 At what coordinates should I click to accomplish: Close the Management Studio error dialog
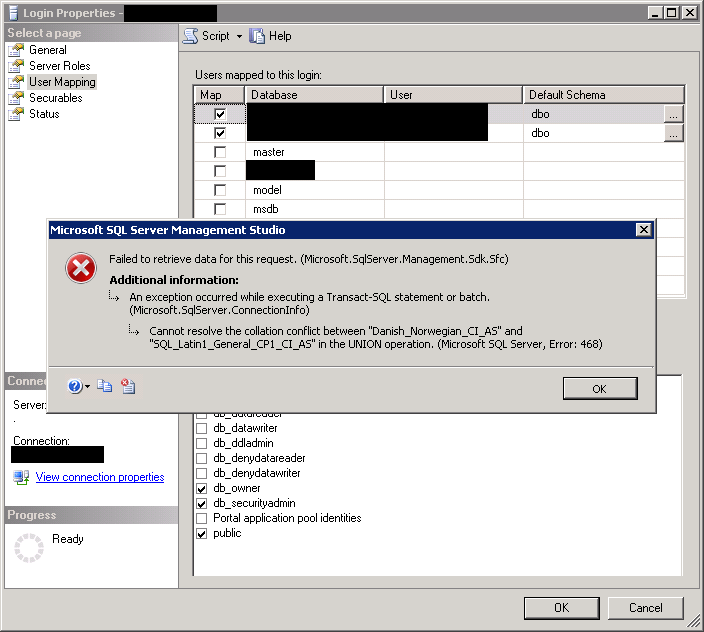tap(643, 230)
